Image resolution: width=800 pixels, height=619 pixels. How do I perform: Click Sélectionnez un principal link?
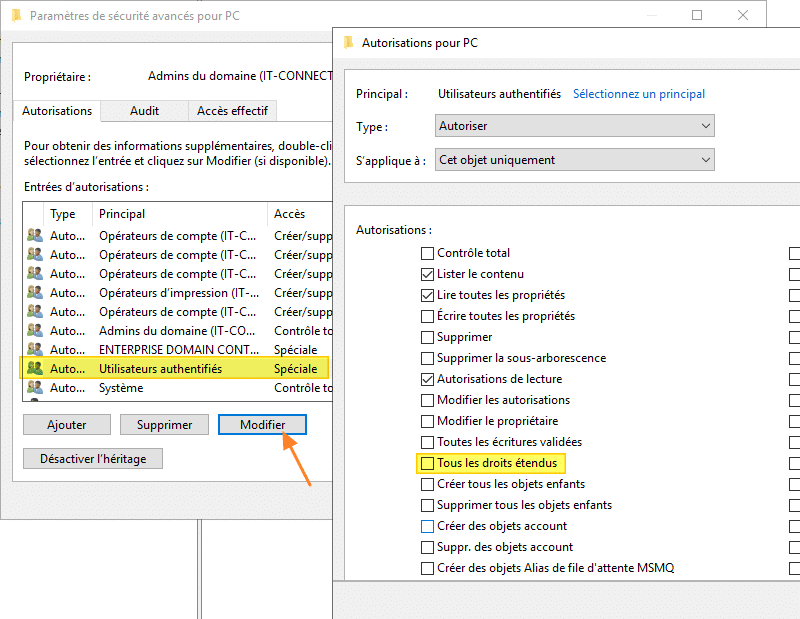pos(638,94)
